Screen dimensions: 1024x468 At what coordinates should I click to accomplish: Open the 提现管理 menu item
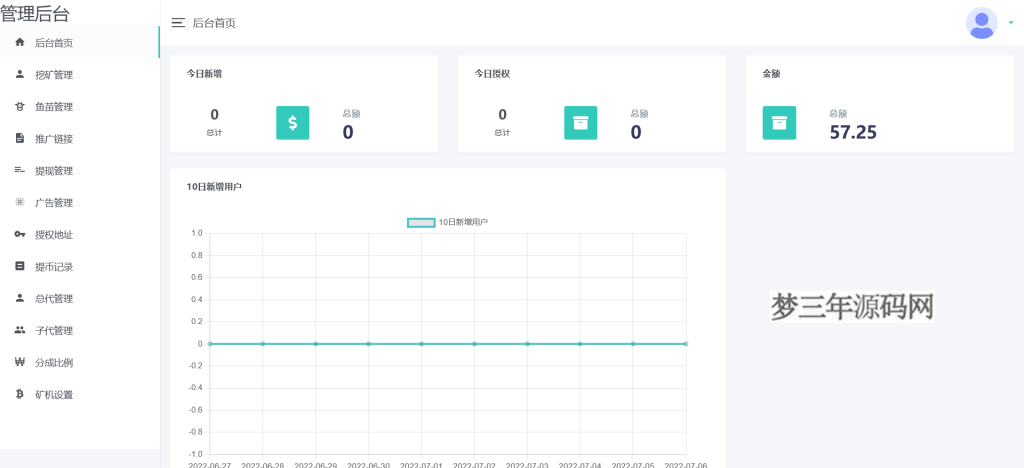(54, 171)
